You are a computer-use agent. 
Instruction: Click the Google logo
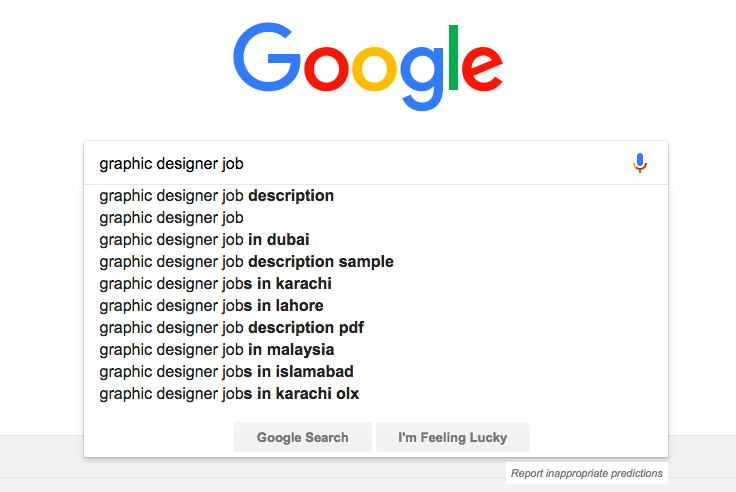point(367,60)
